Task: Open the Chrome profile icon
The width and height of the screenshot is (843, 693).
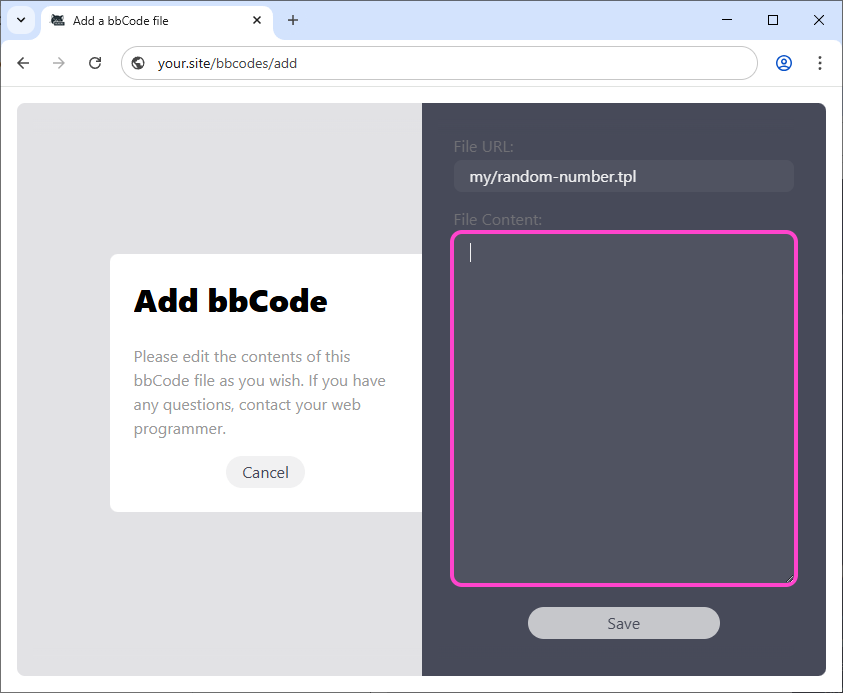Action: click(x=784, y=63)
